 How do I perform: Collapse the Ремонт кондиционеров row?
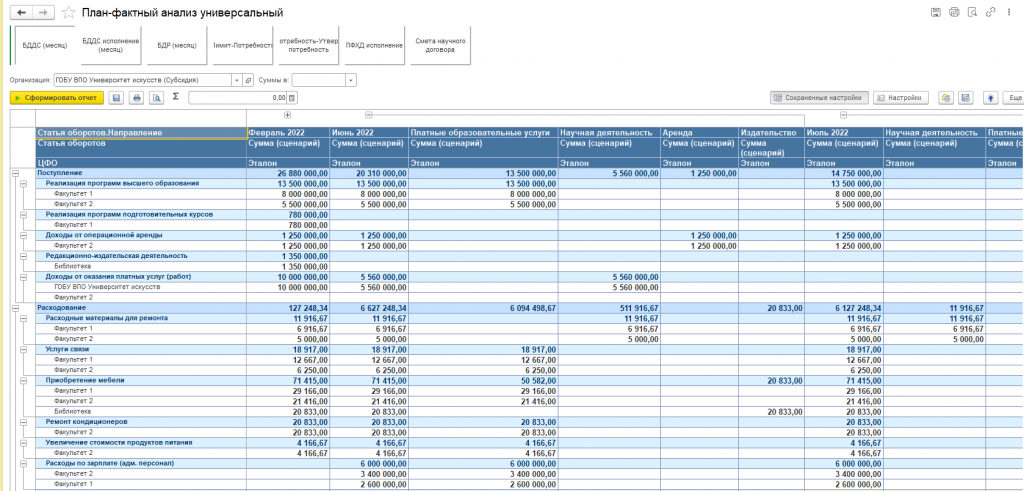[25, 422]
